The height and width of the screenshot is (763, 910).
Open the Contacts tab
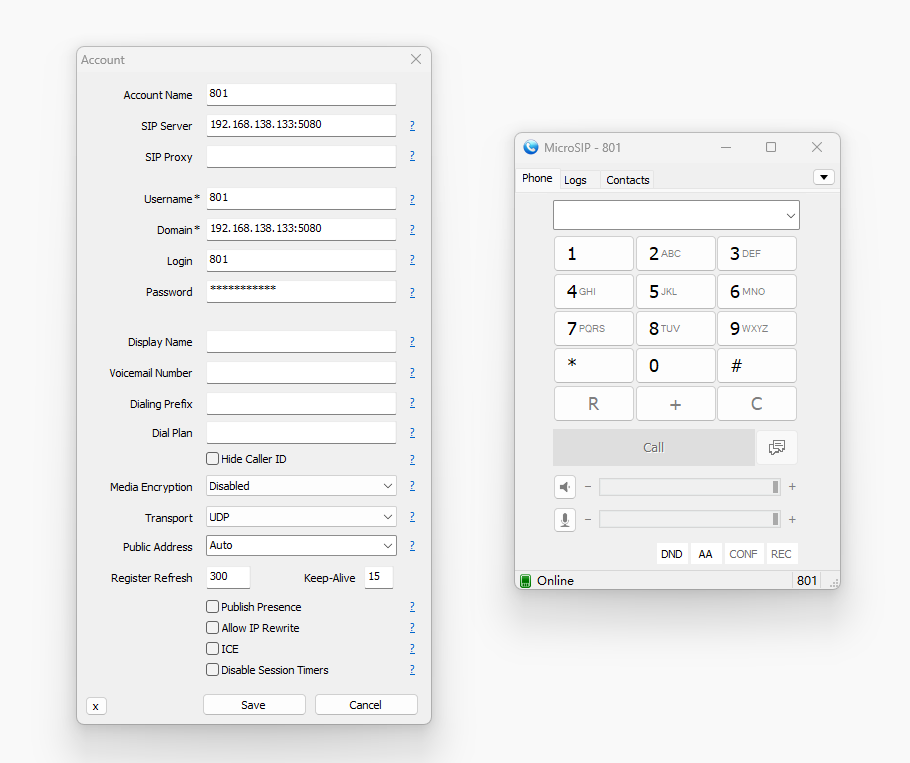(x=628, y=180)
